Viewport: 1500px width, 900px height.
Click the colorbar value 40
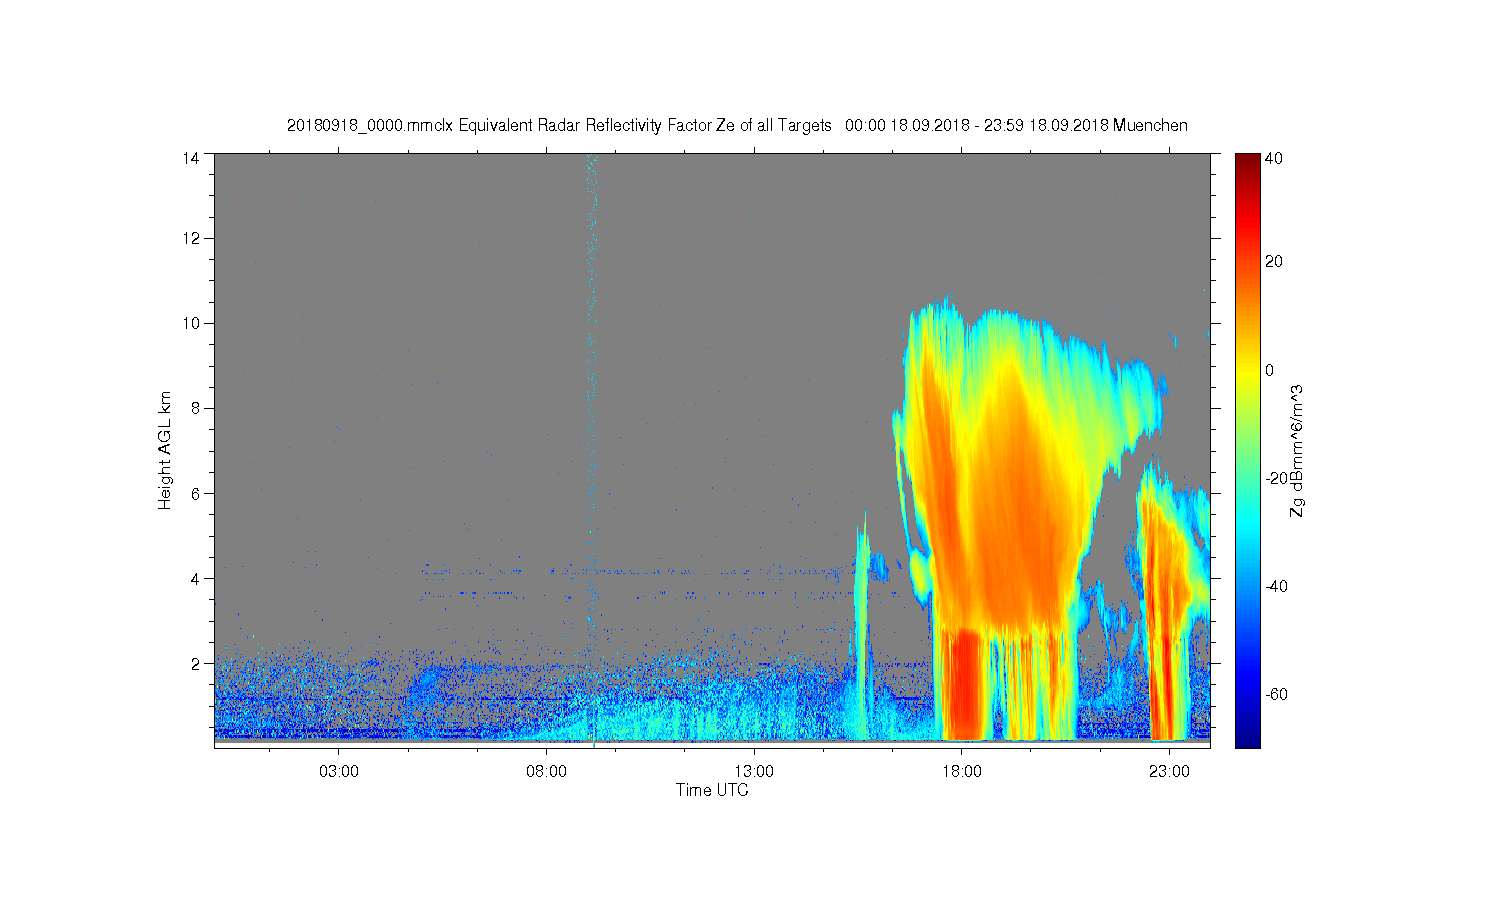click(x=1274, y=158)
